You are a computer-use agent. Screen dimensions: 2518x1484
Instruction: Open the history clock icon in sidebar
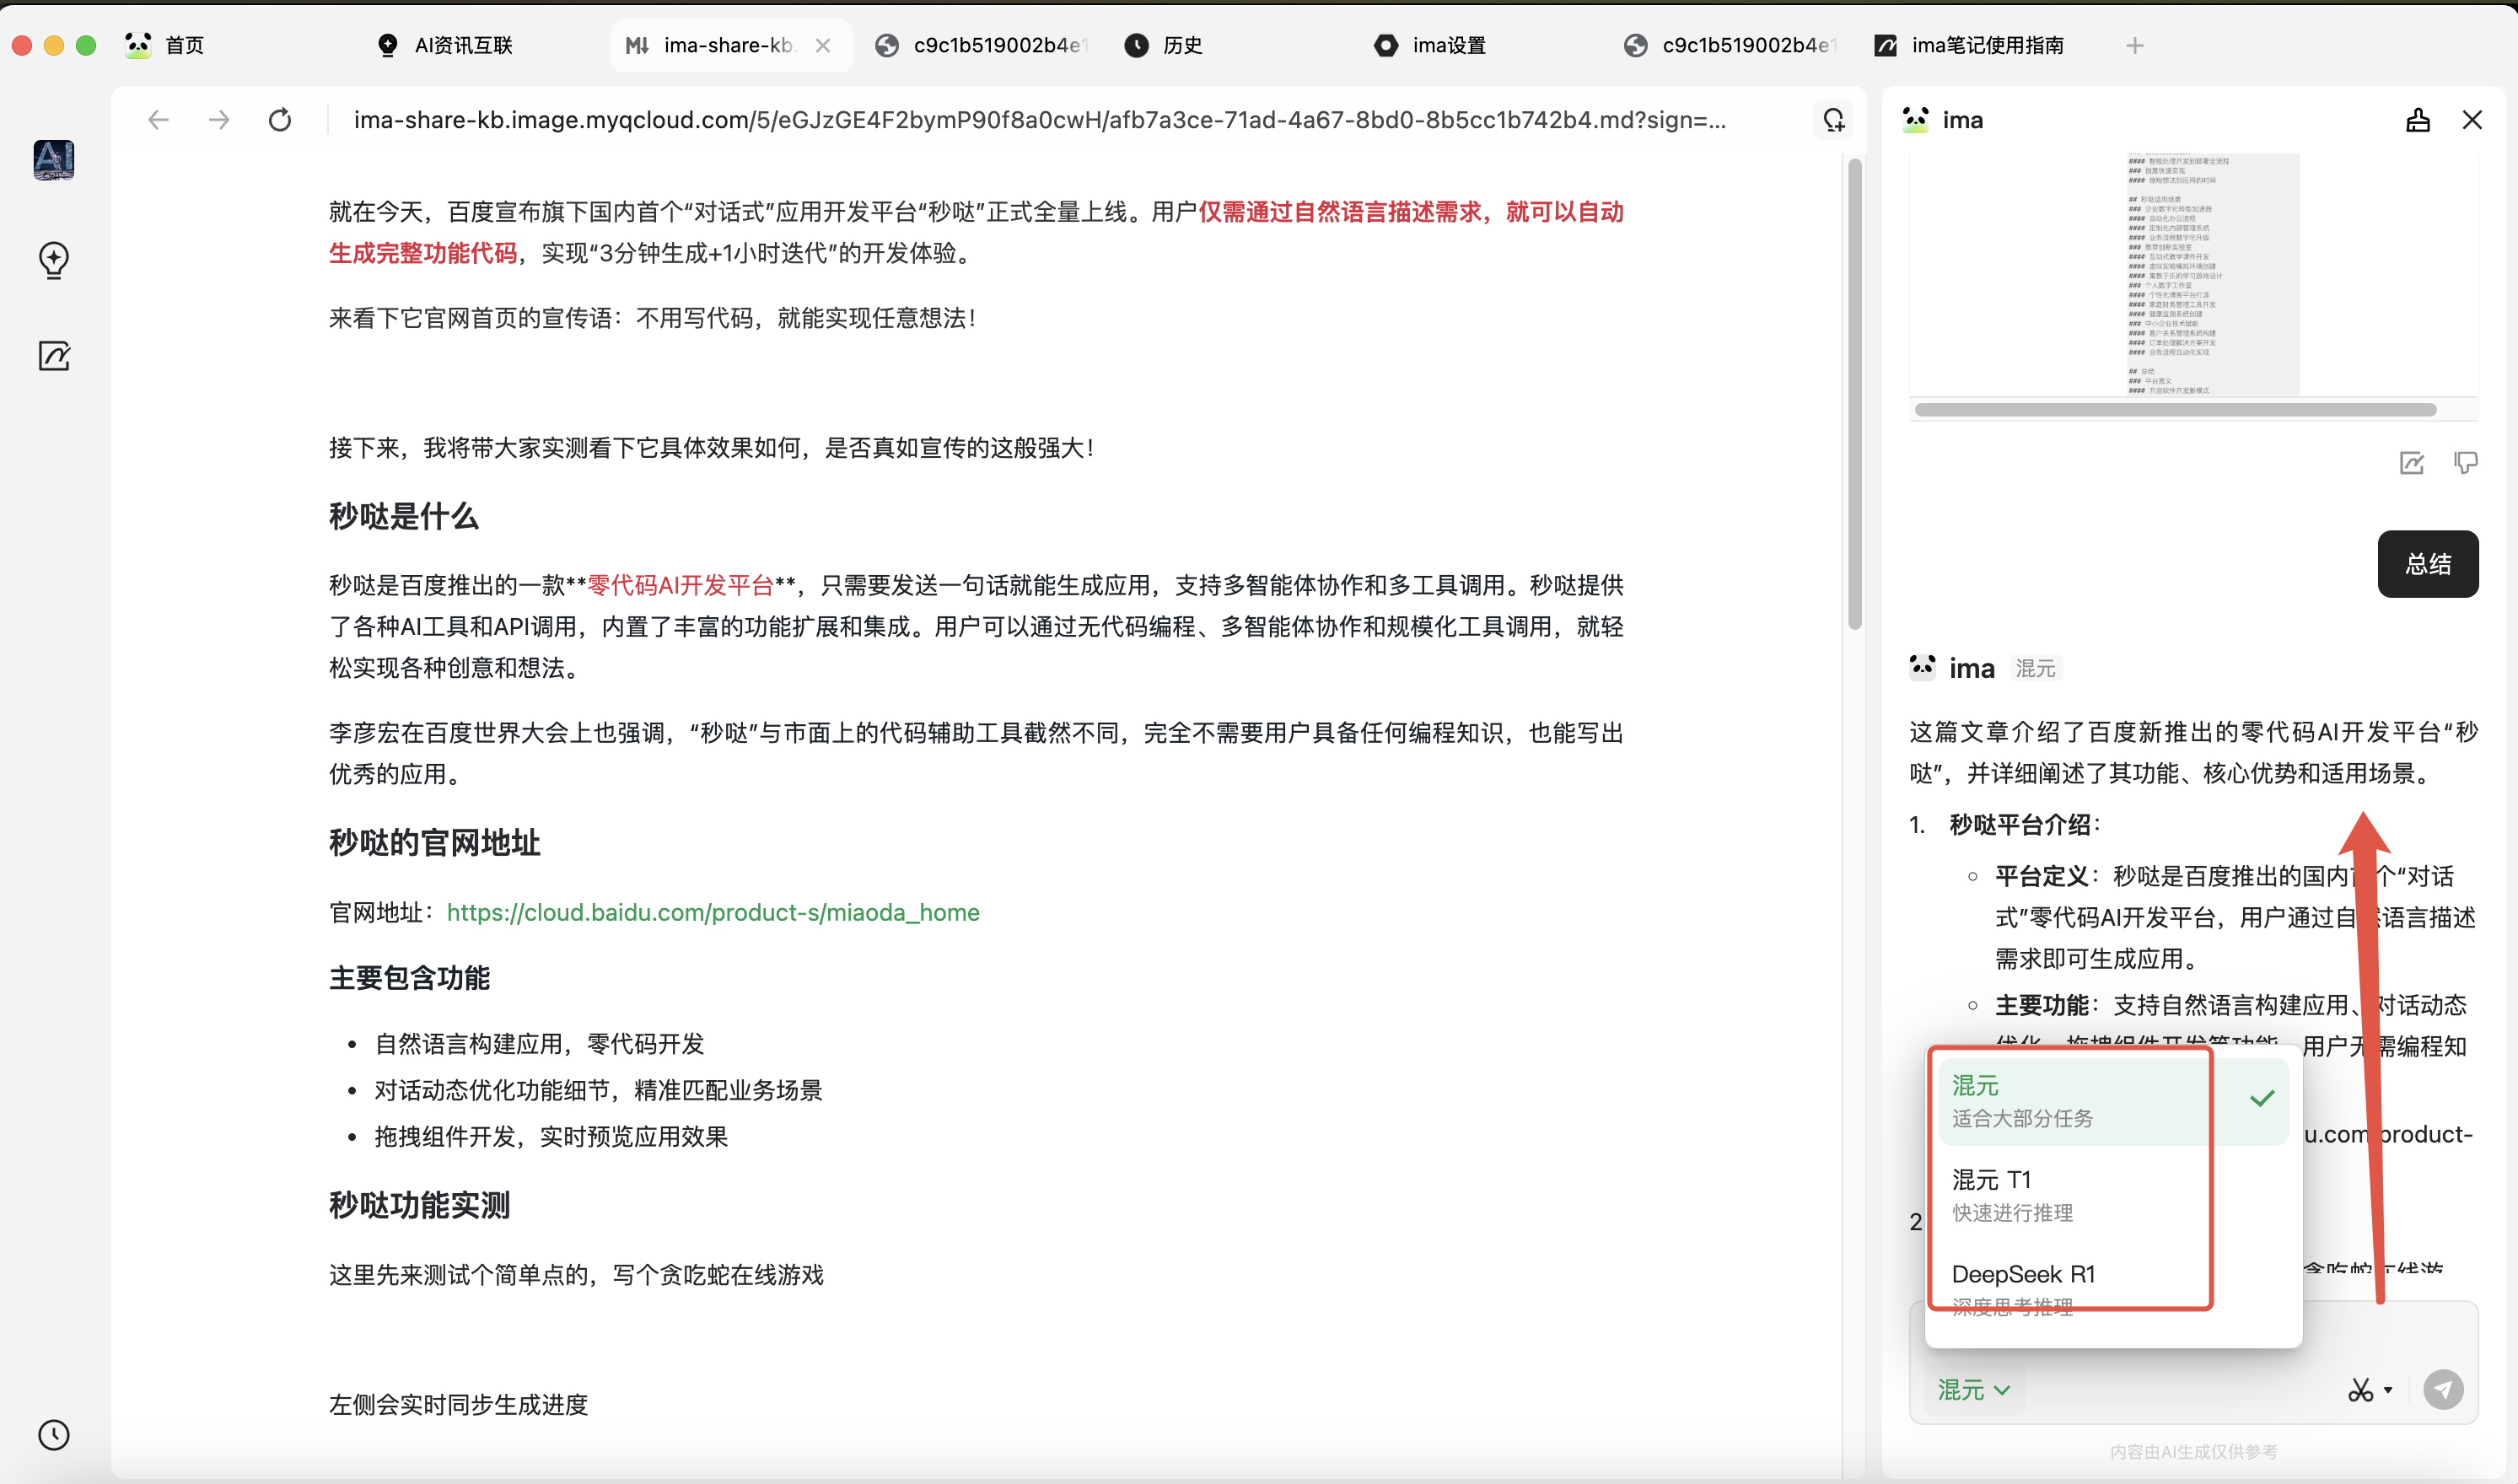click(x=54, y=1435)
